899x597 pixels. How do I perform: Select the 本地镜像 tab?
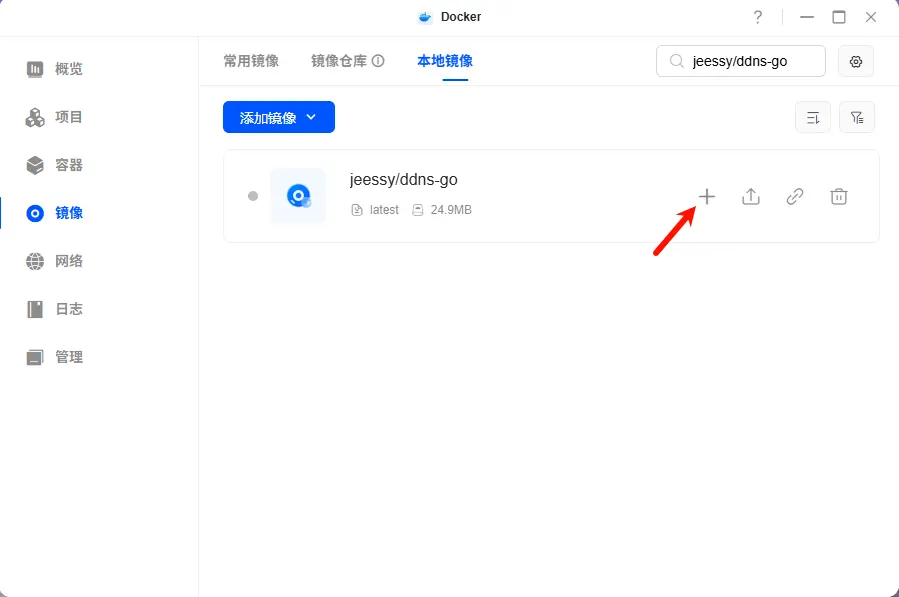coord(445,61)
